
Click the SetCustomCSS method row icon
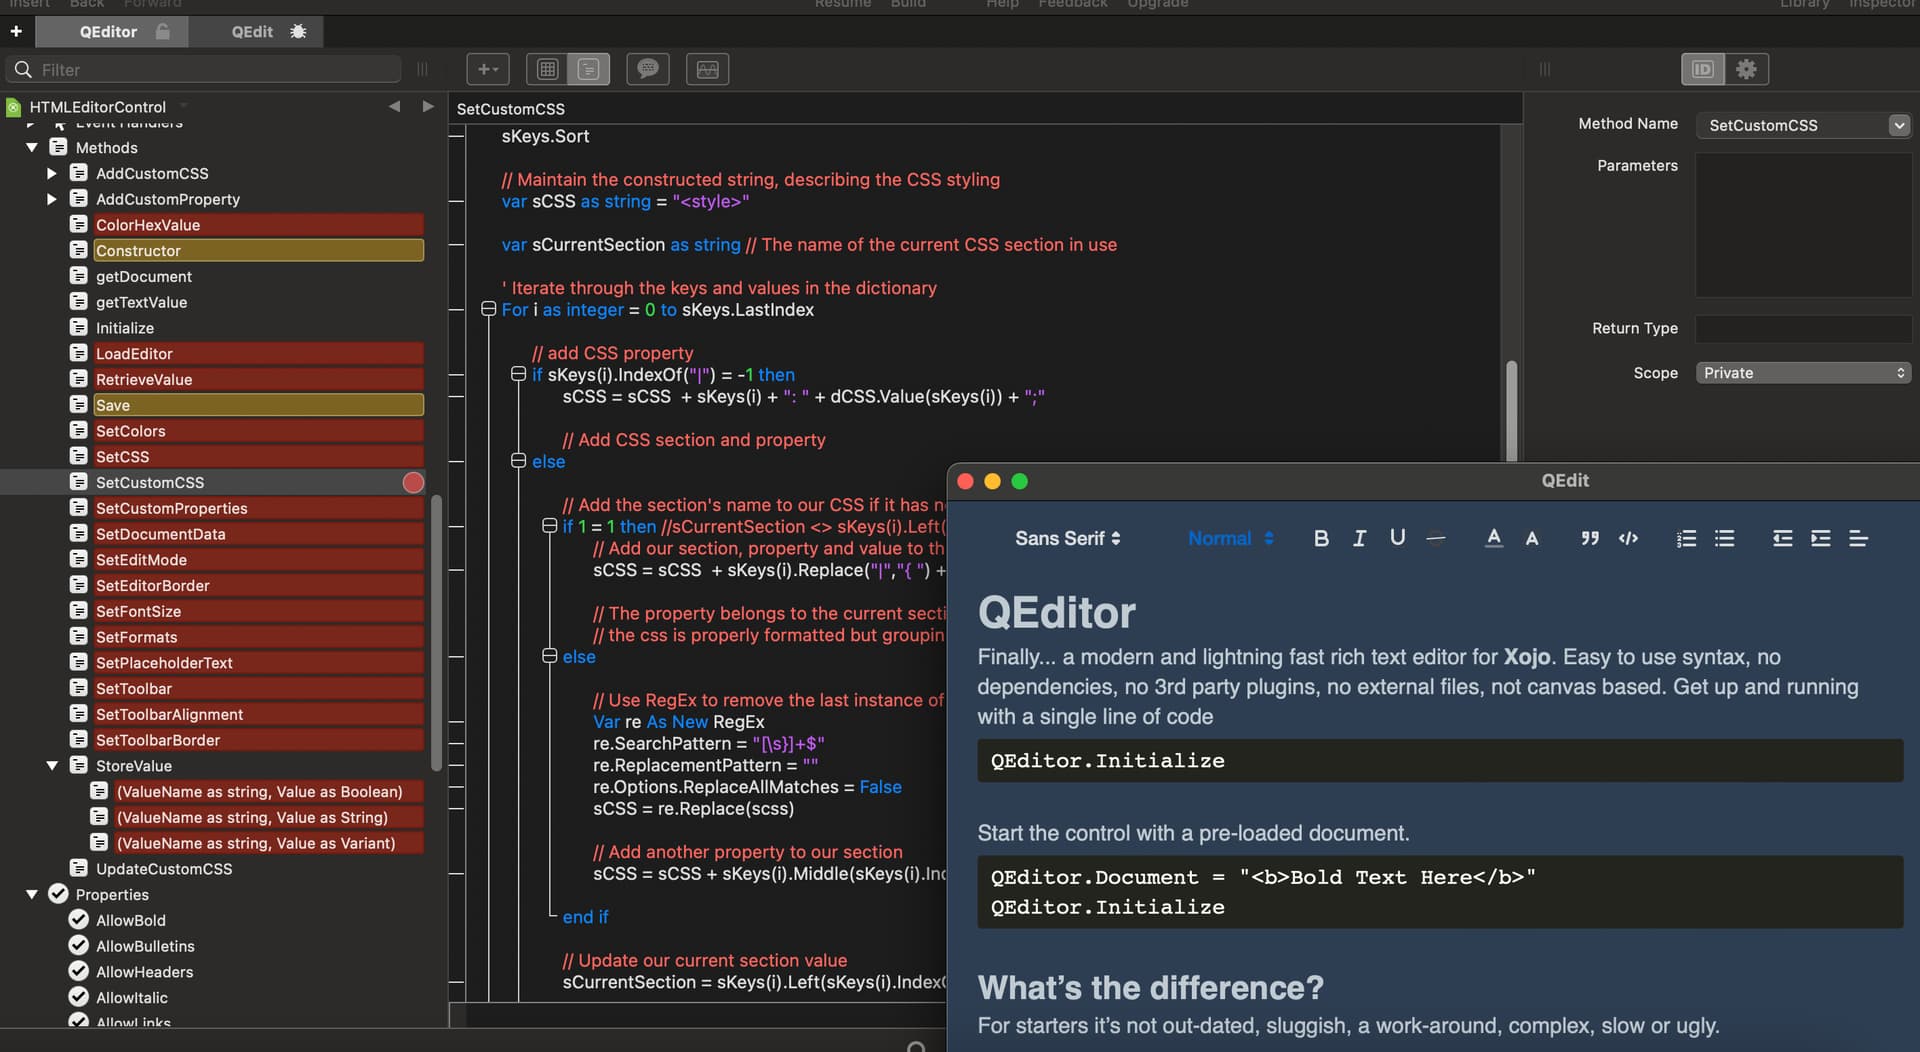tap(78, 482)
